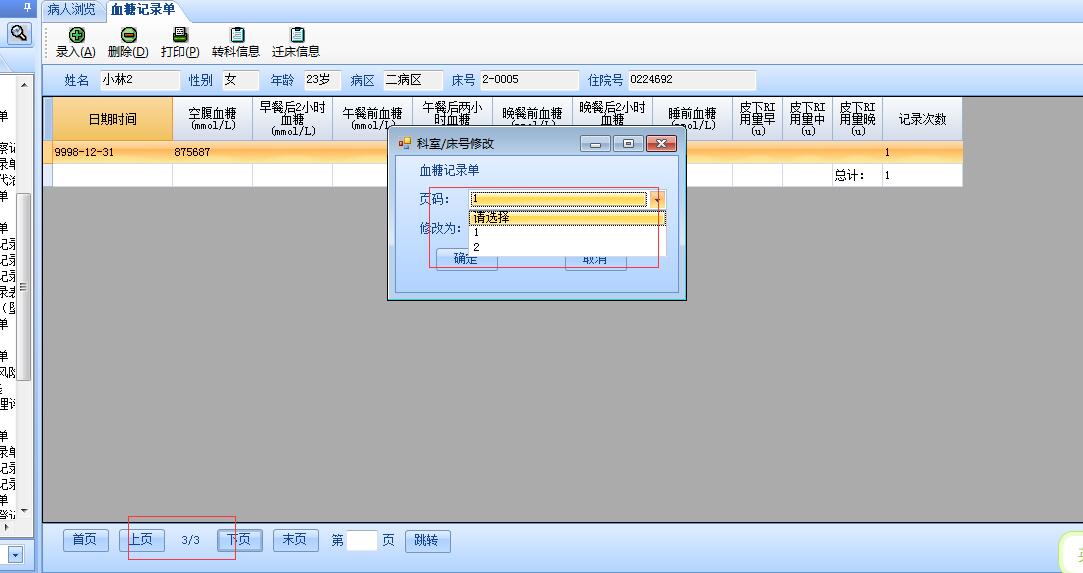Click the magnifier search icon in sidebar
Image resolution: width=1083 pixels, height=573 pixels.
pyautogui.click(x=19, y=32)
